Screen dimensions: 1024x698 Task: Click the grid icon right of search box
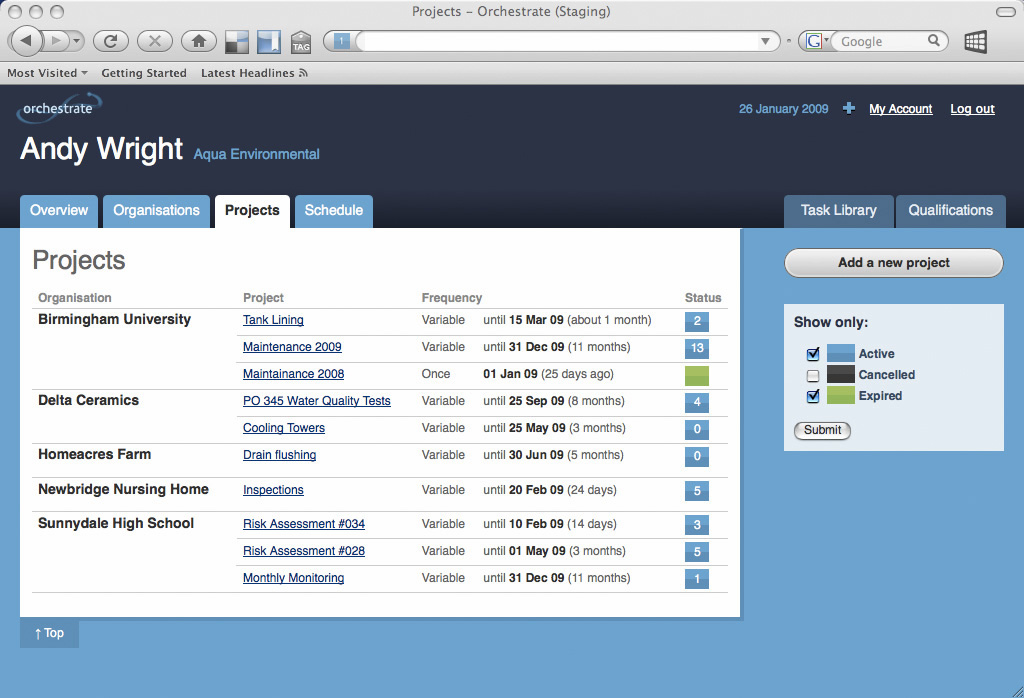click(x=975, y=41)
